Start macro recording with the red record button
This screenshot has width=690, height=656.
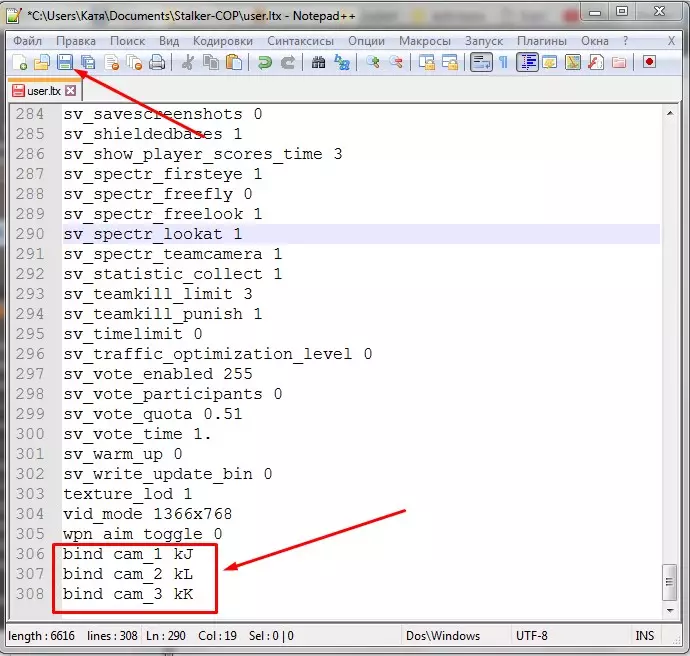coord(649,62)
